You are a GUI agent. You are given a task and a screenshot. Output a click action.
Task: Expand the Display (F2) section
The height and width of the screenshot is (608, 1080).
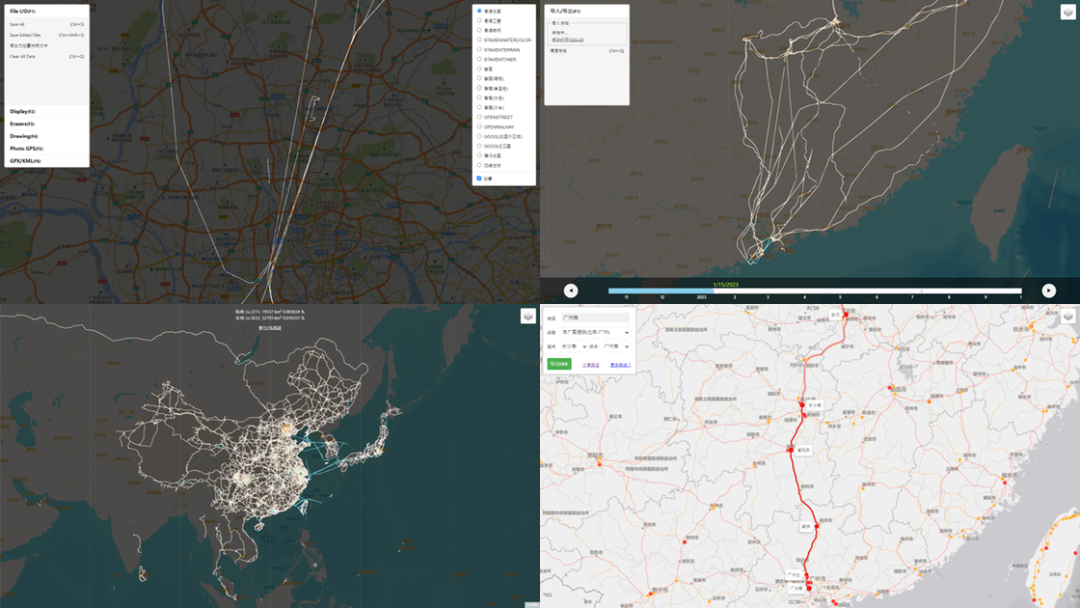[x=47, y=112]
